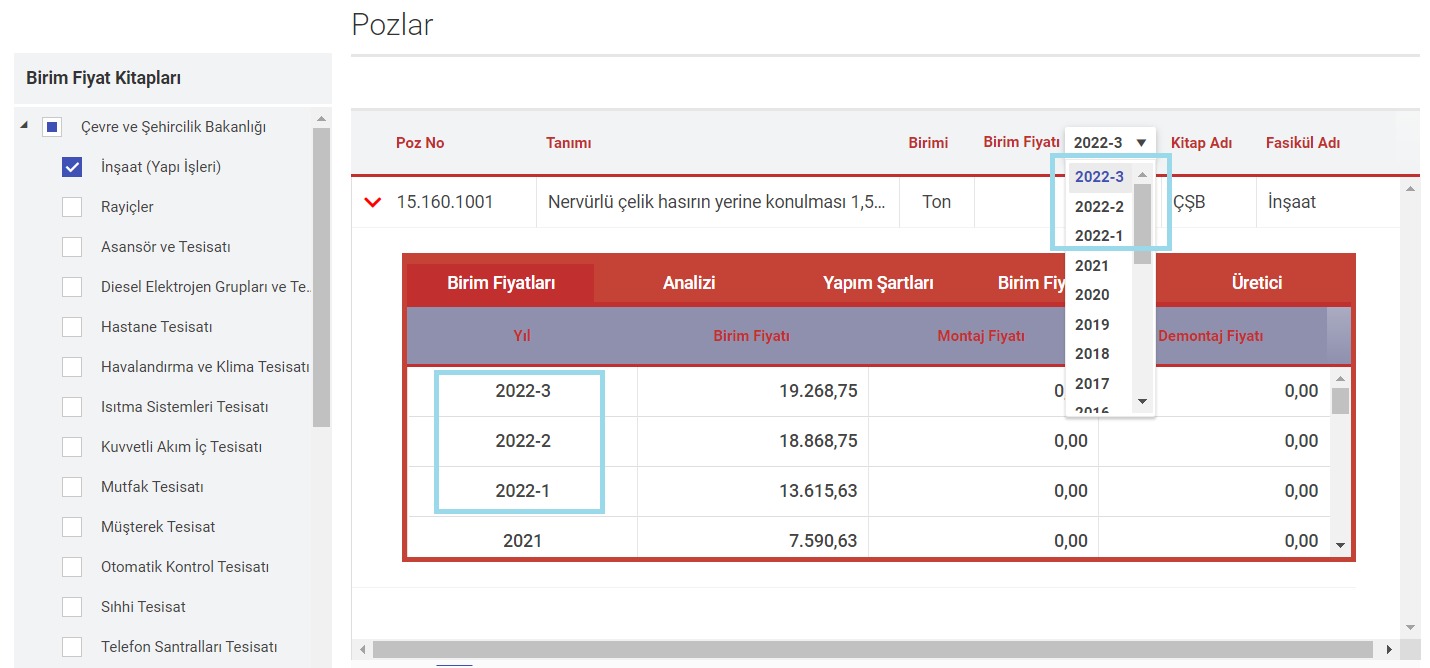Tick the Sıhhi Tesisat checkbox
This screenshot has width=1430, height=668.
[72, 607]
